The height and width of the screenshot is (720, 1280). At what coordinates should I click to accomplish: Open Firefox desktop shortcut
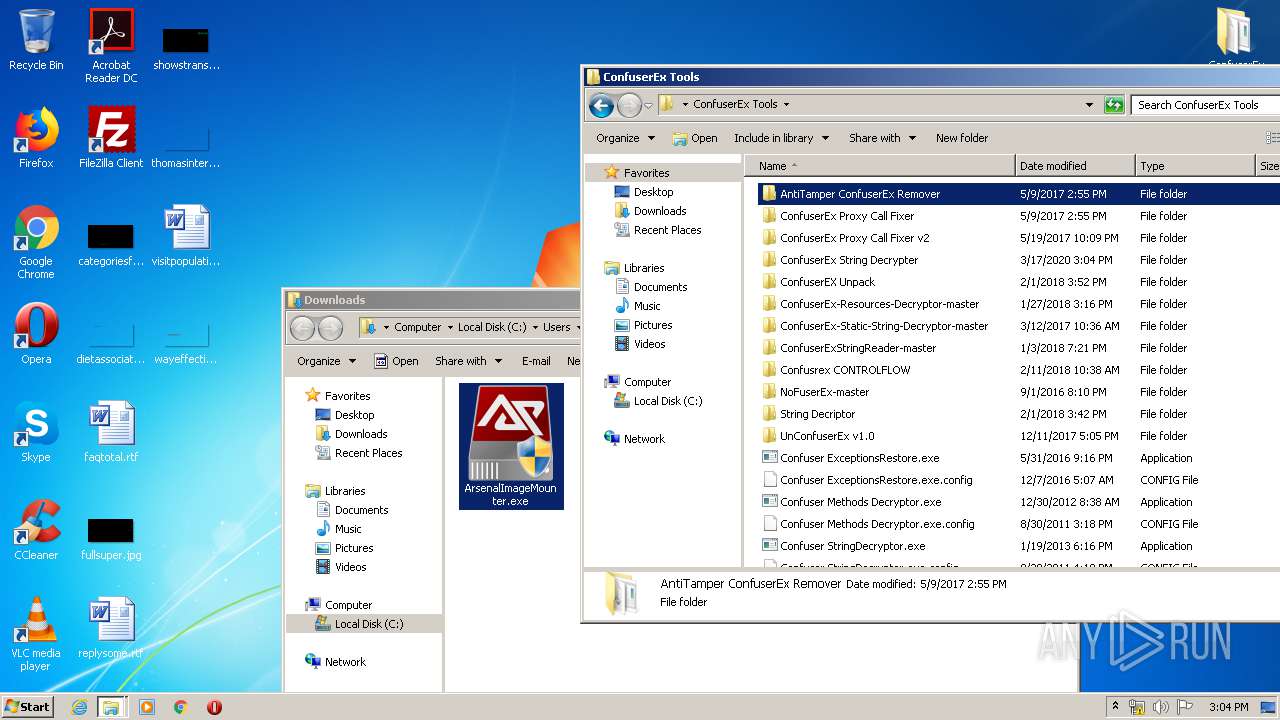36,137
